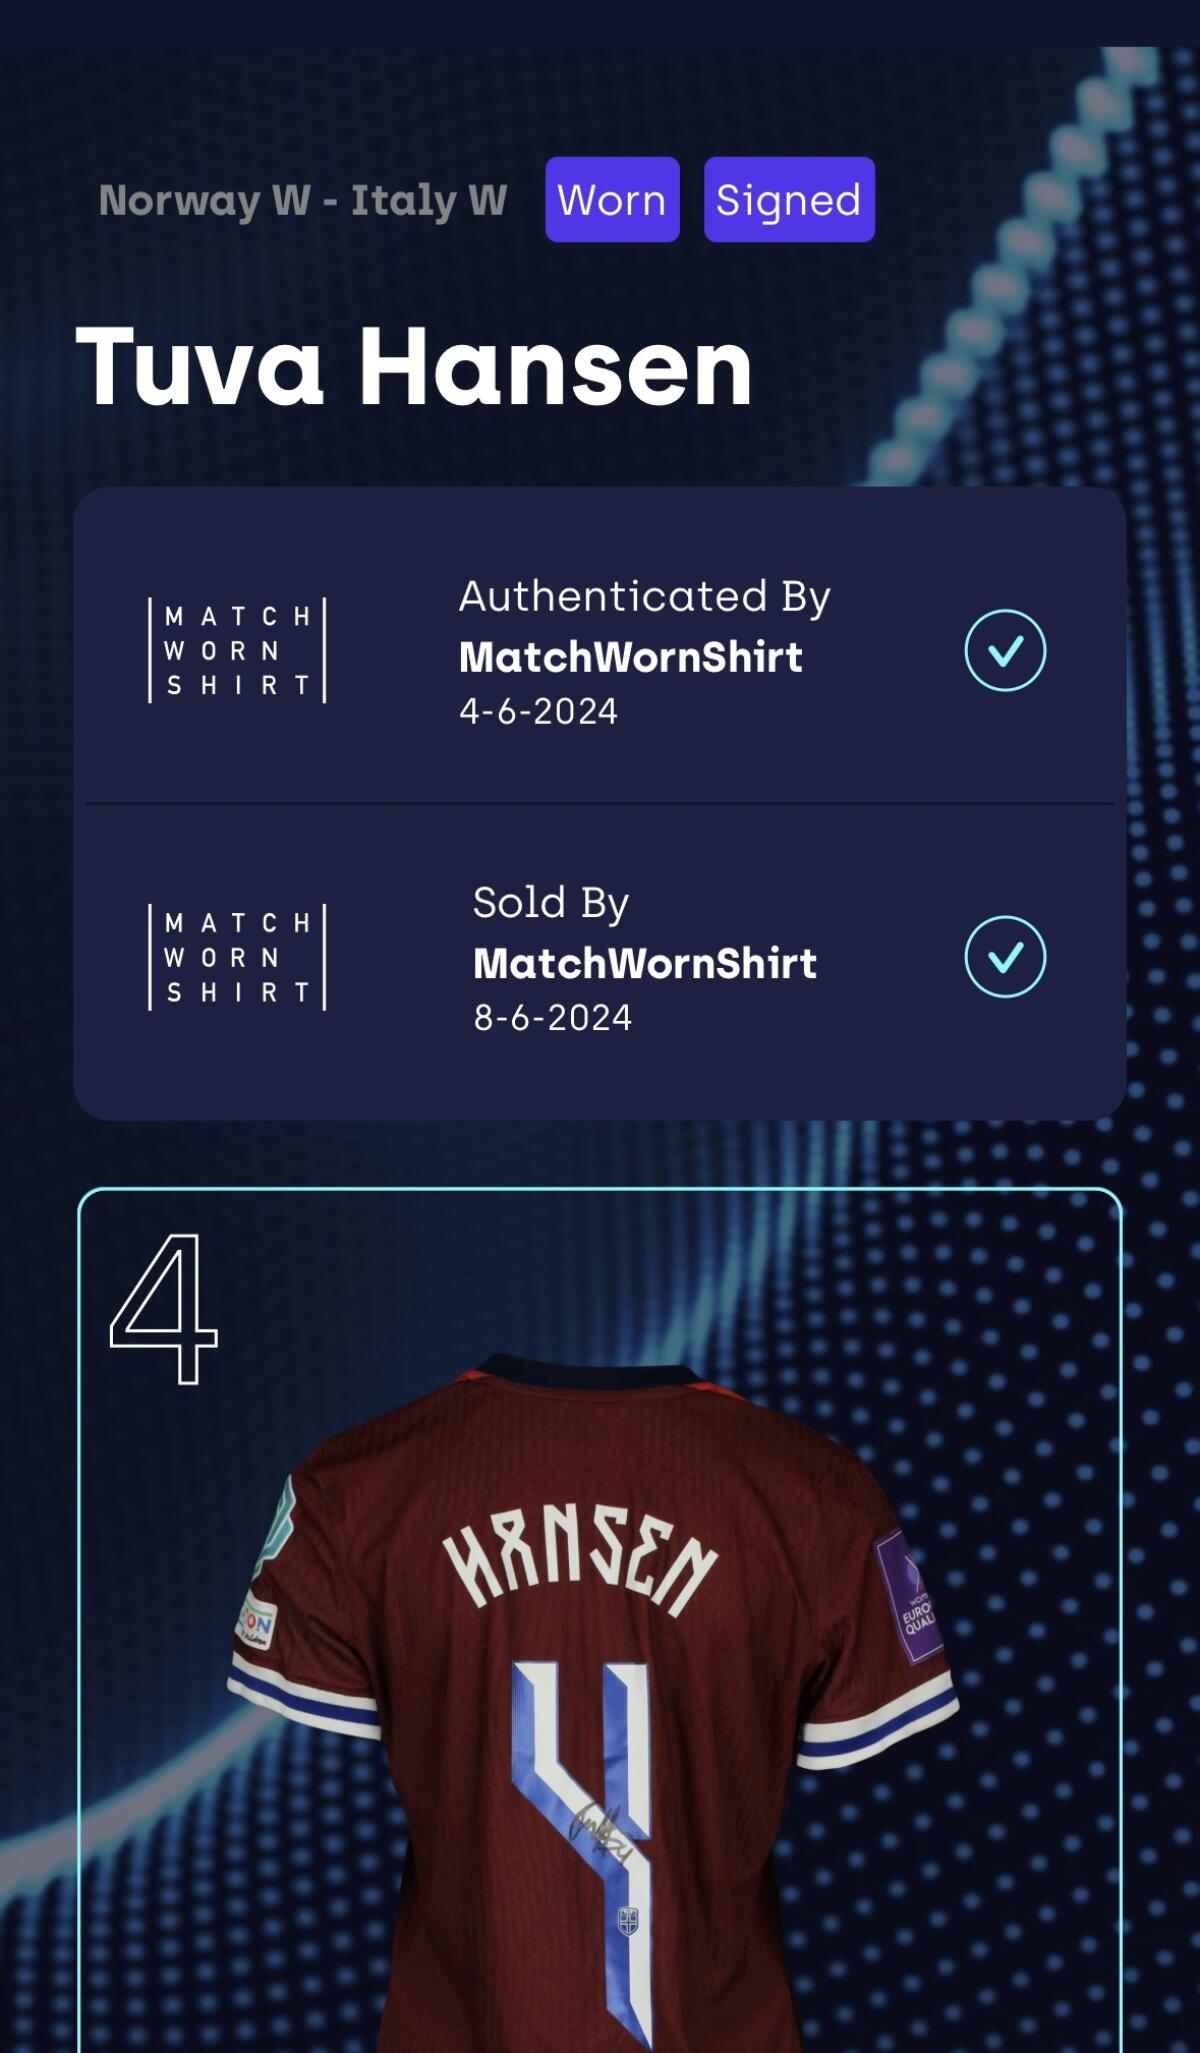Tap the Worn badge
Viewport: 1200px width, 2053px height.
[x=612, y=199]
